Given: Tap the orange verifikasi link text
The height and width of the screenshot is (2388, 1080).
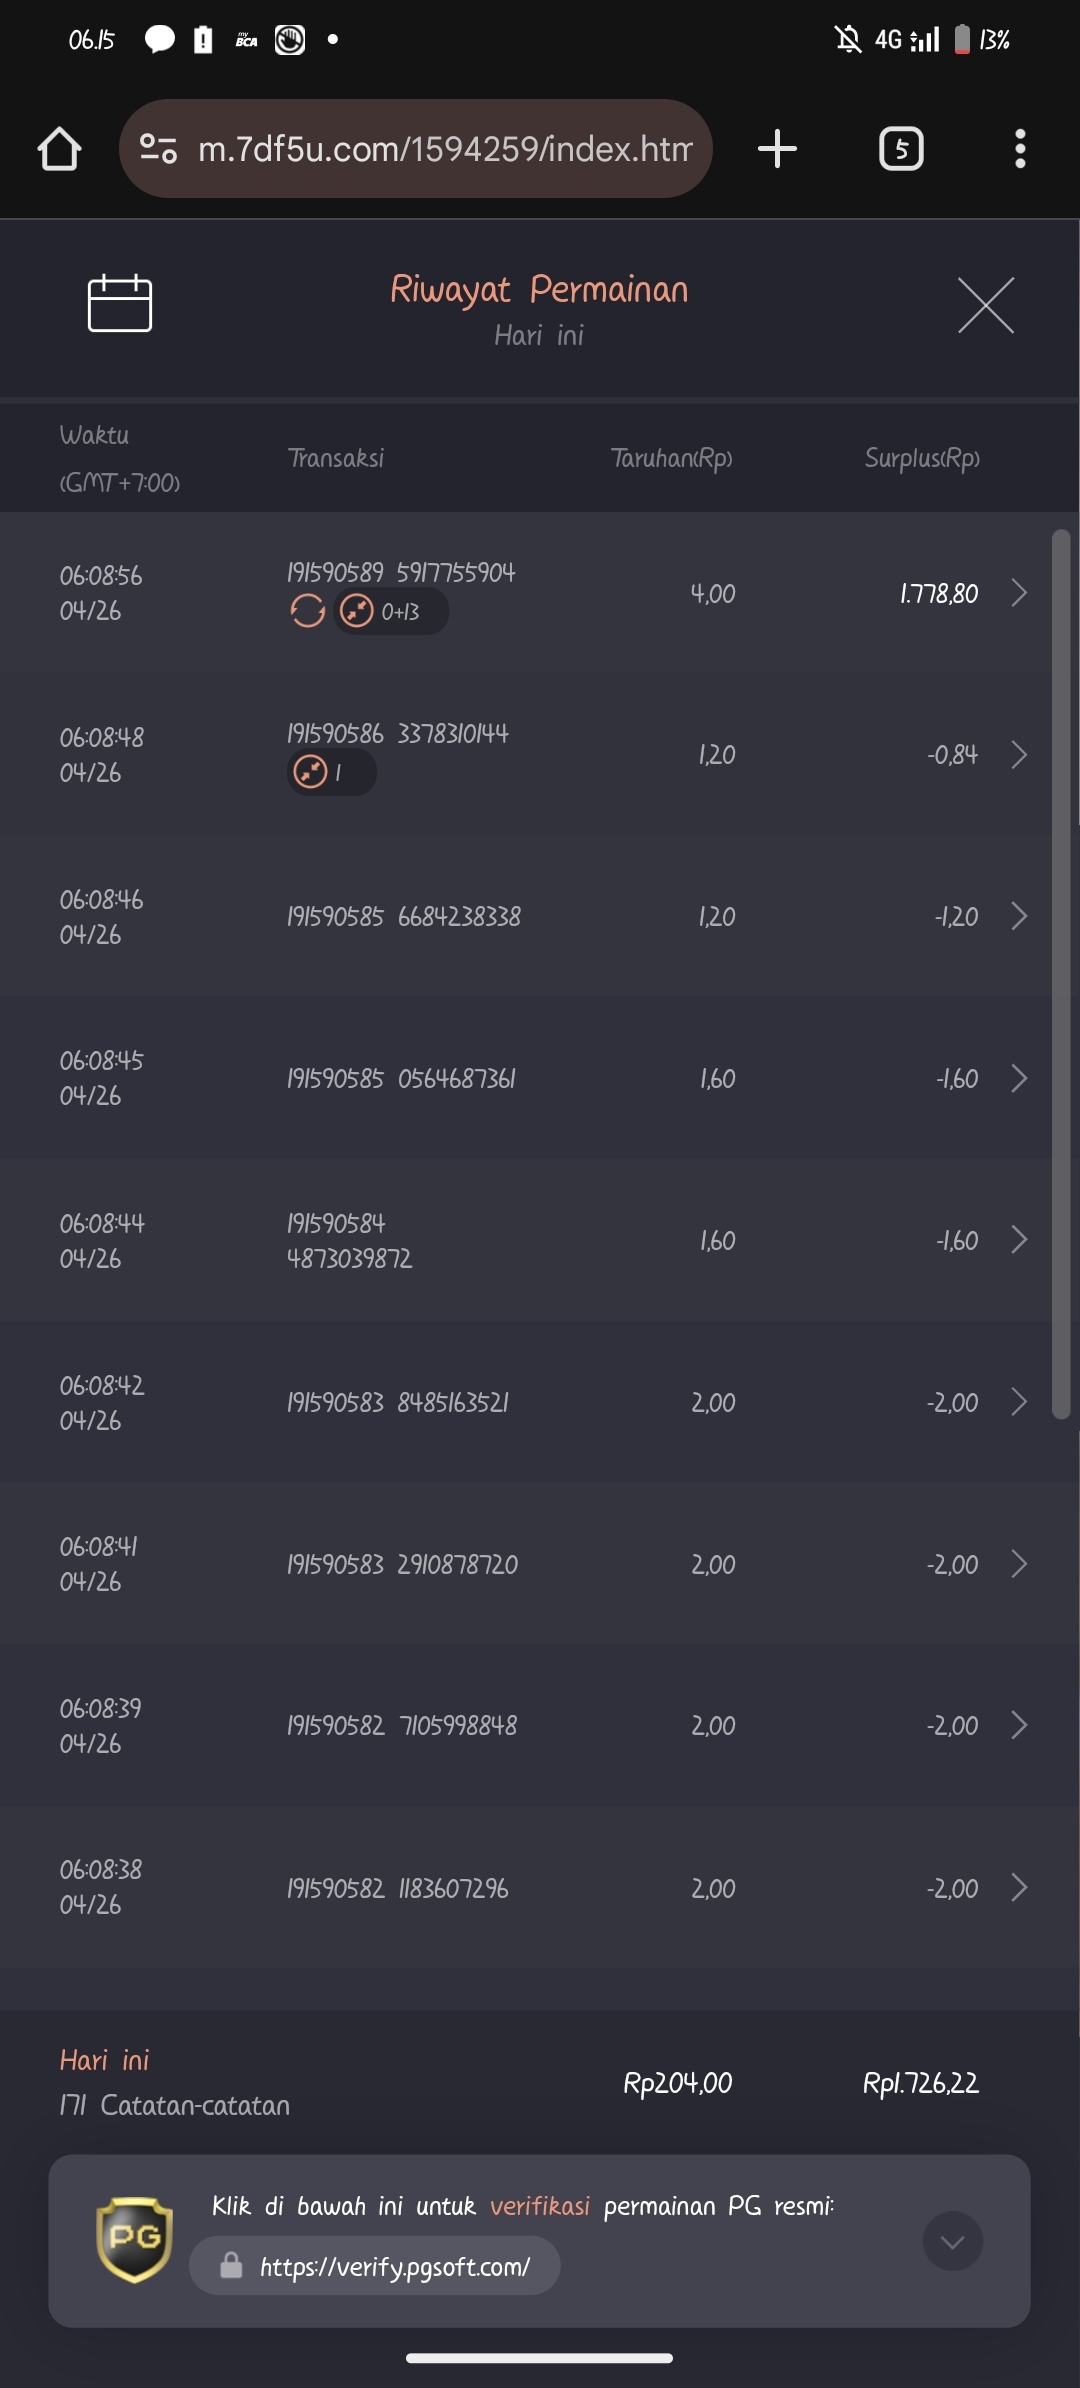Looking at the screenshot, I should [540, 2206].
